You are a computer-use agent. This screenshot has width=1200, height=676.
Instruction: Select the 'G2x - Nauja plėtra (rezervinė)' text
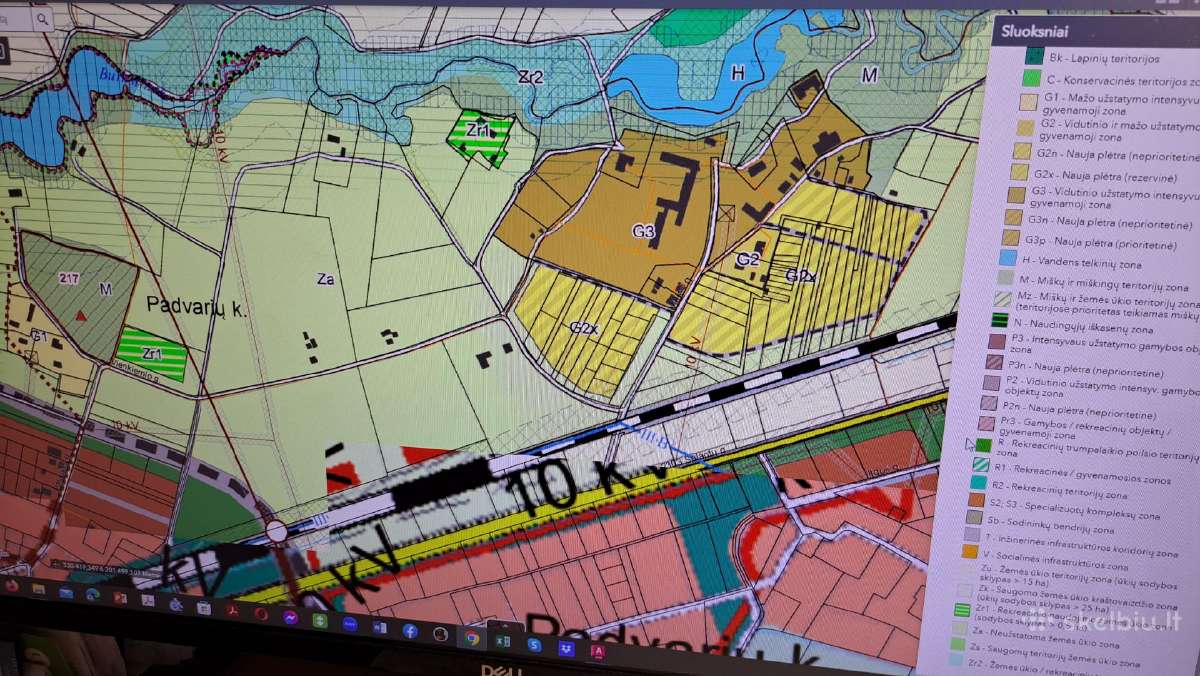pyautogui.click(x=1105, y=175)
